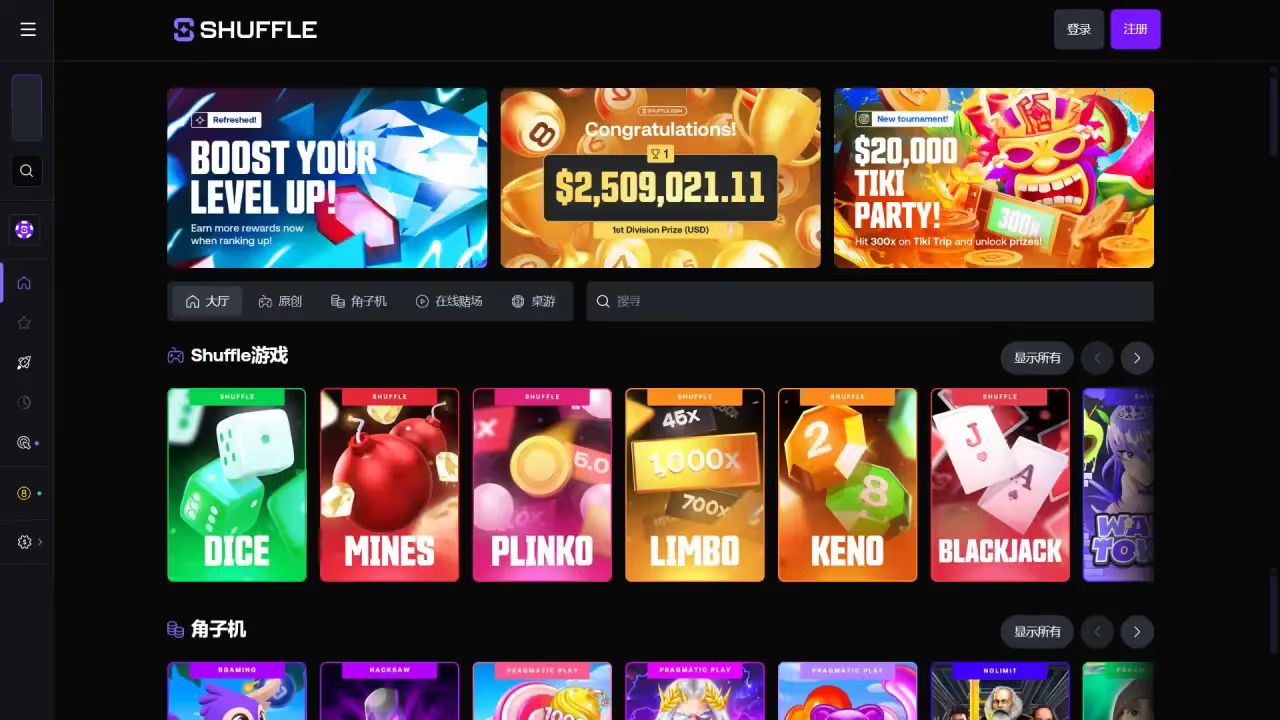The width and height of the screenshot is (1280, 720).
Task: Click the 登录 button
Action: click(x=1079, y=29)
